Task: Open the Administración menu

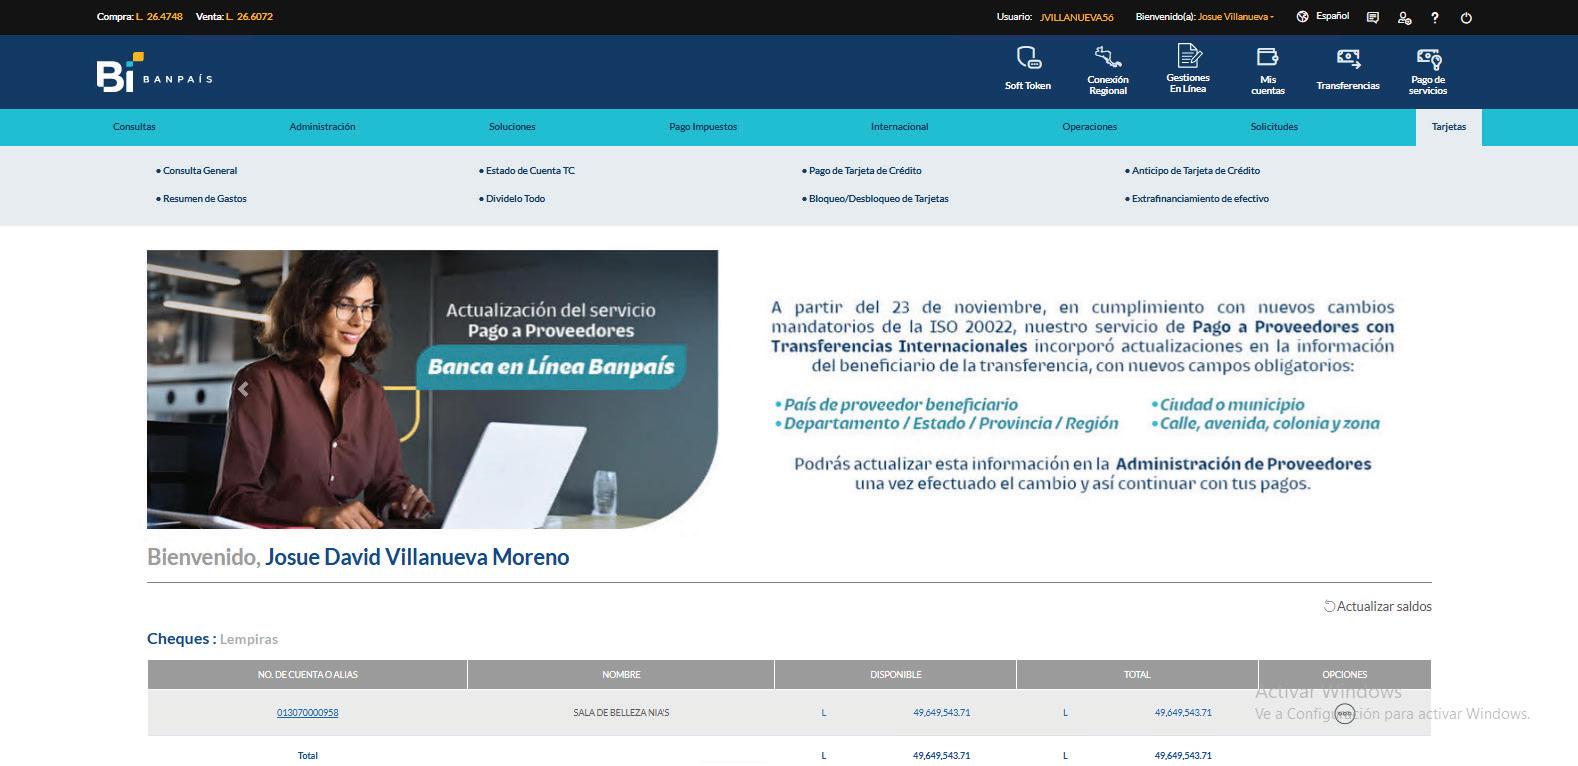Action: tap(322, 127)
